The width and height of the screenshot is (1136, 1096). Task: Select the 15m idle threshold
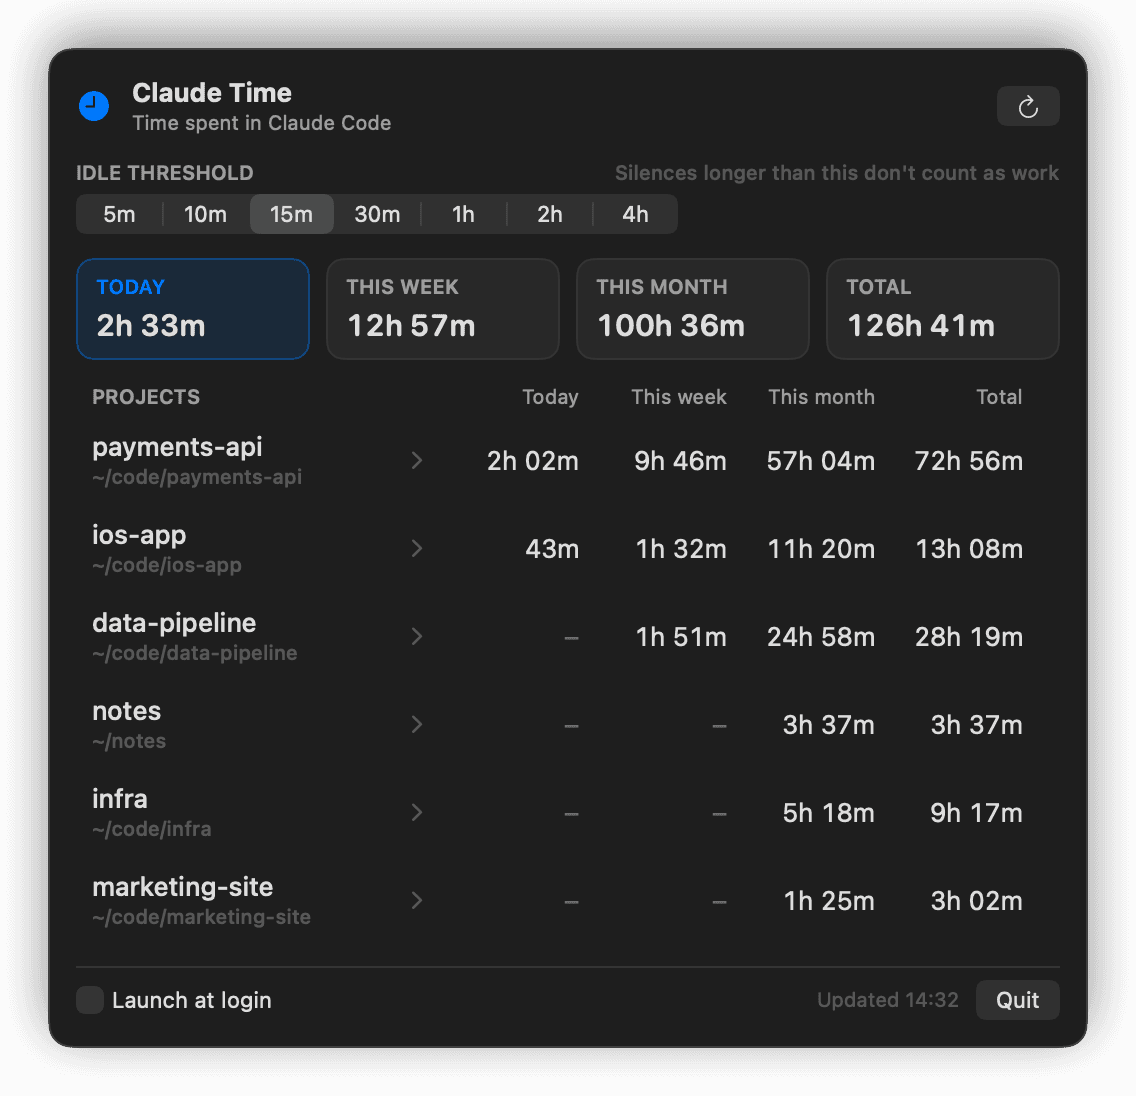(291, 214)
